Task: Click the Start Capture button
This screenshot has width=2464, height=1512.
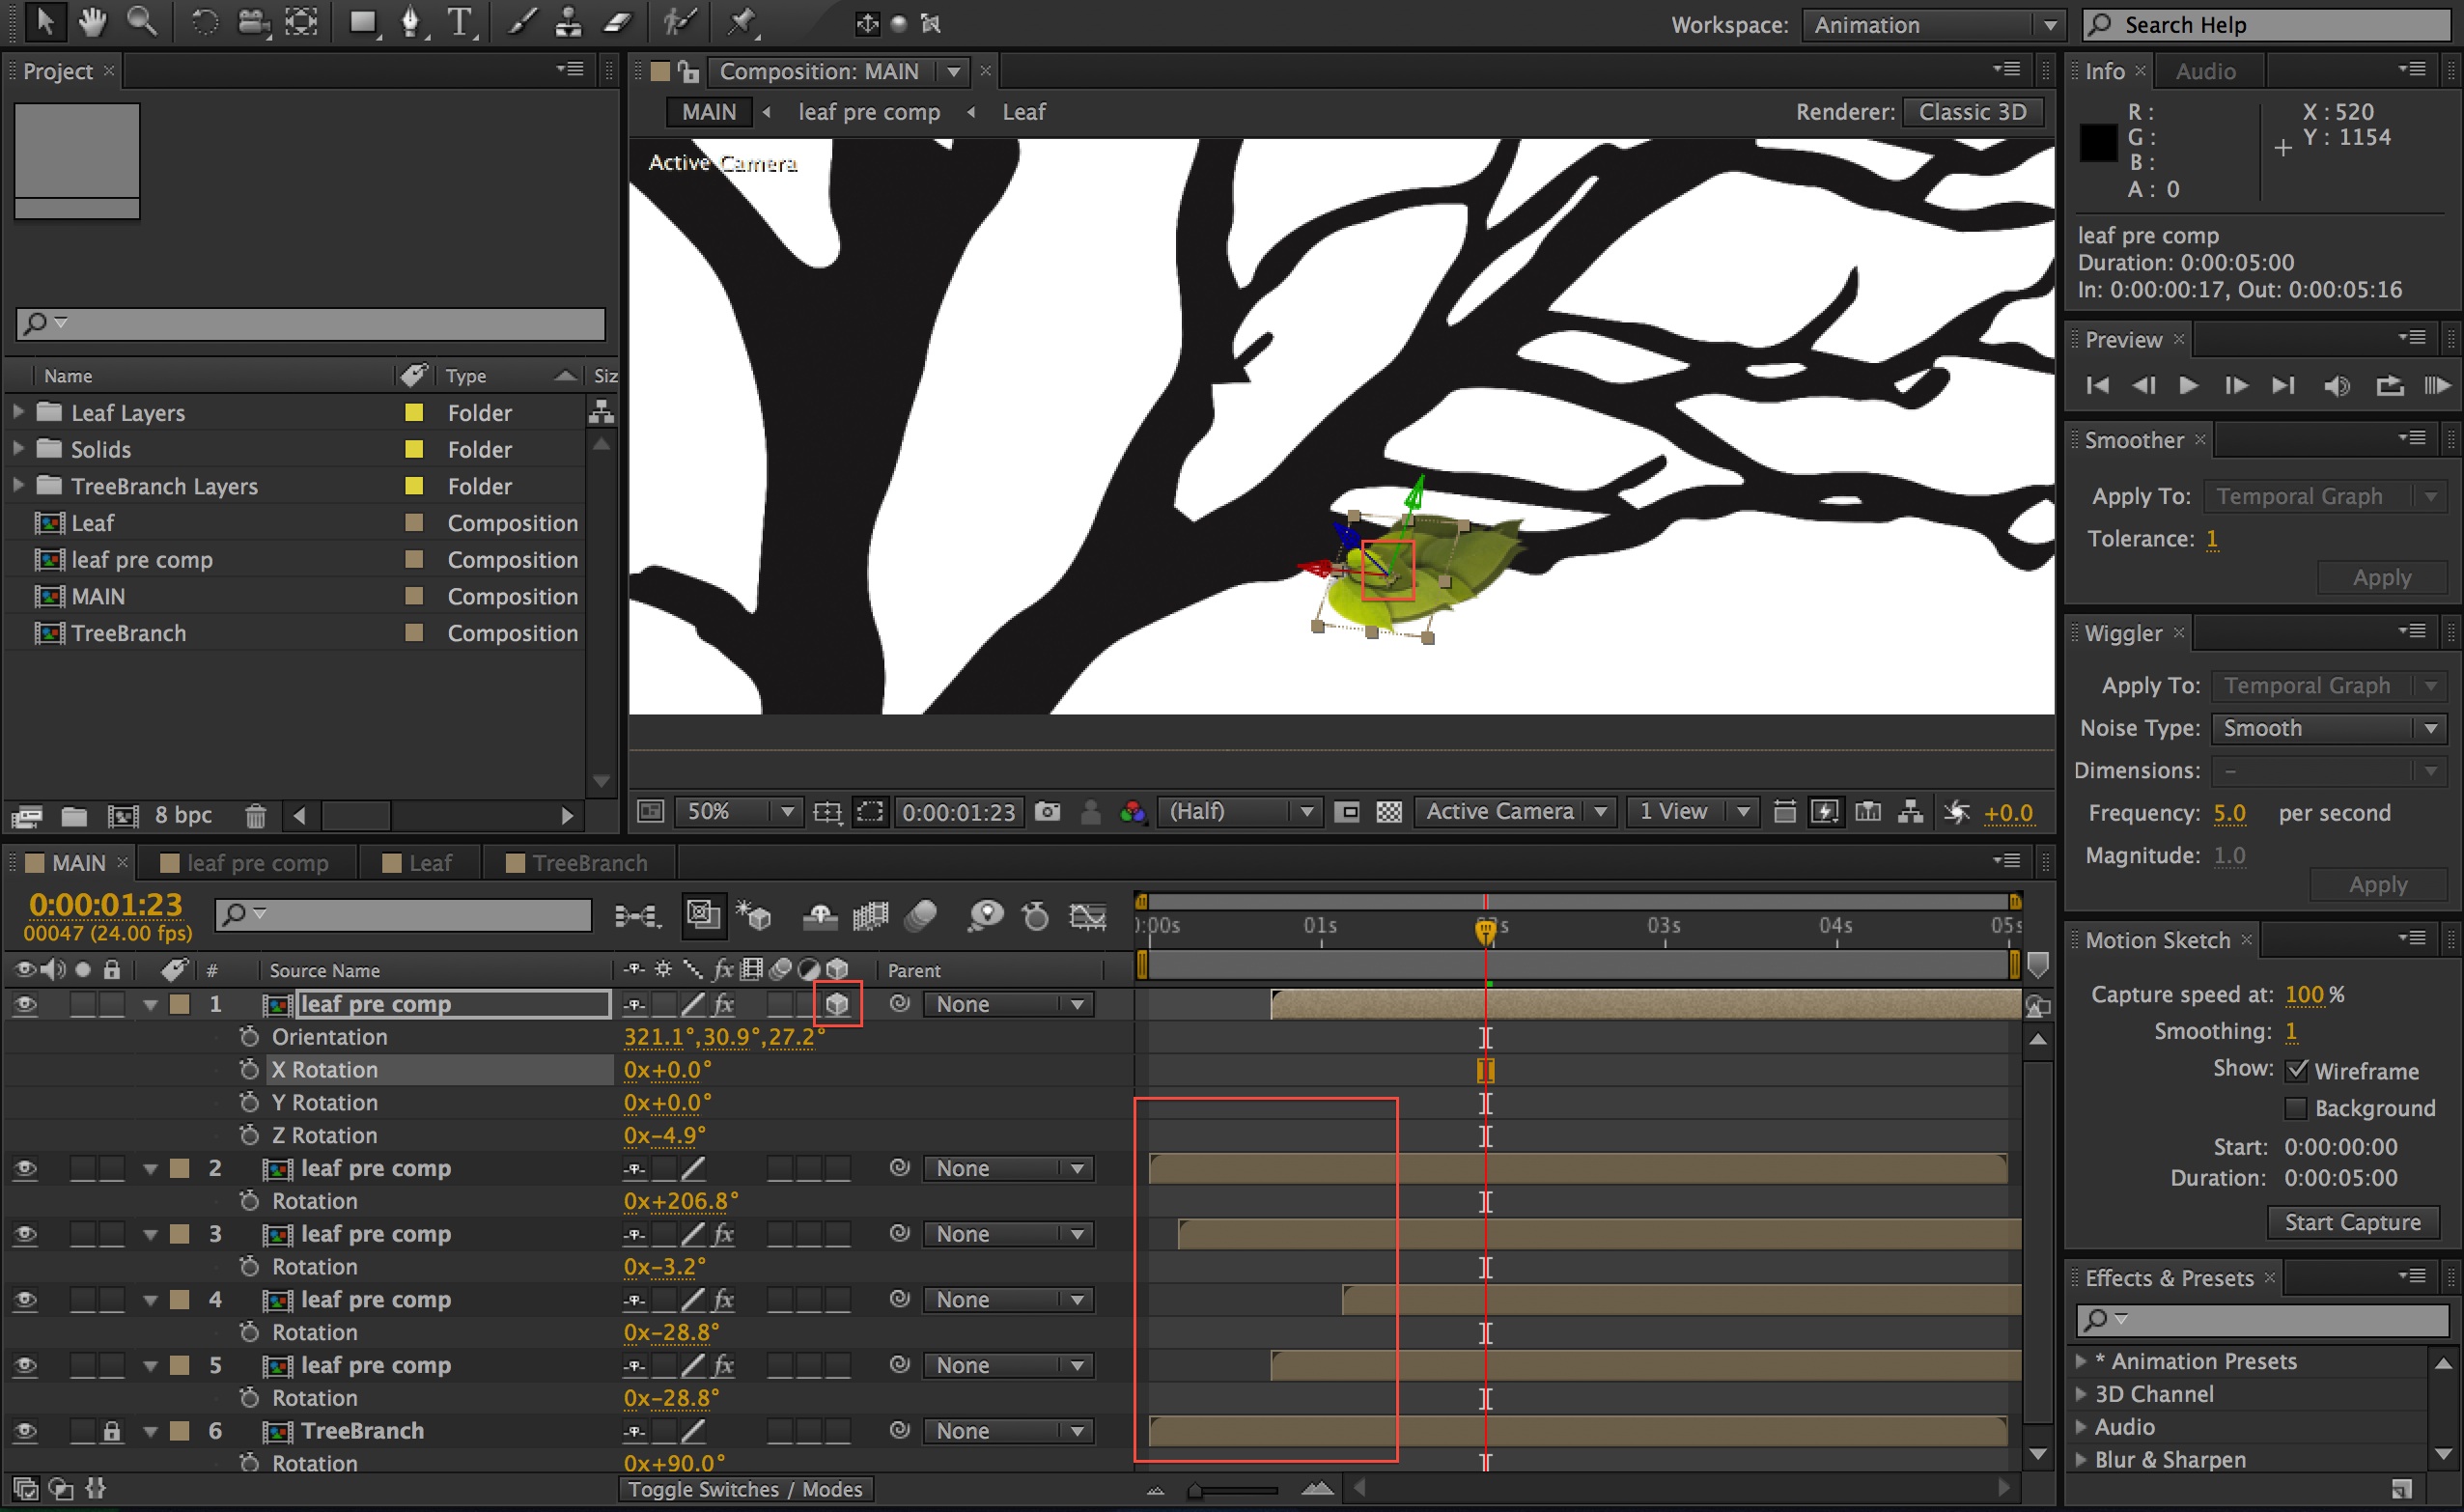Action: tap(2351, 1222)
